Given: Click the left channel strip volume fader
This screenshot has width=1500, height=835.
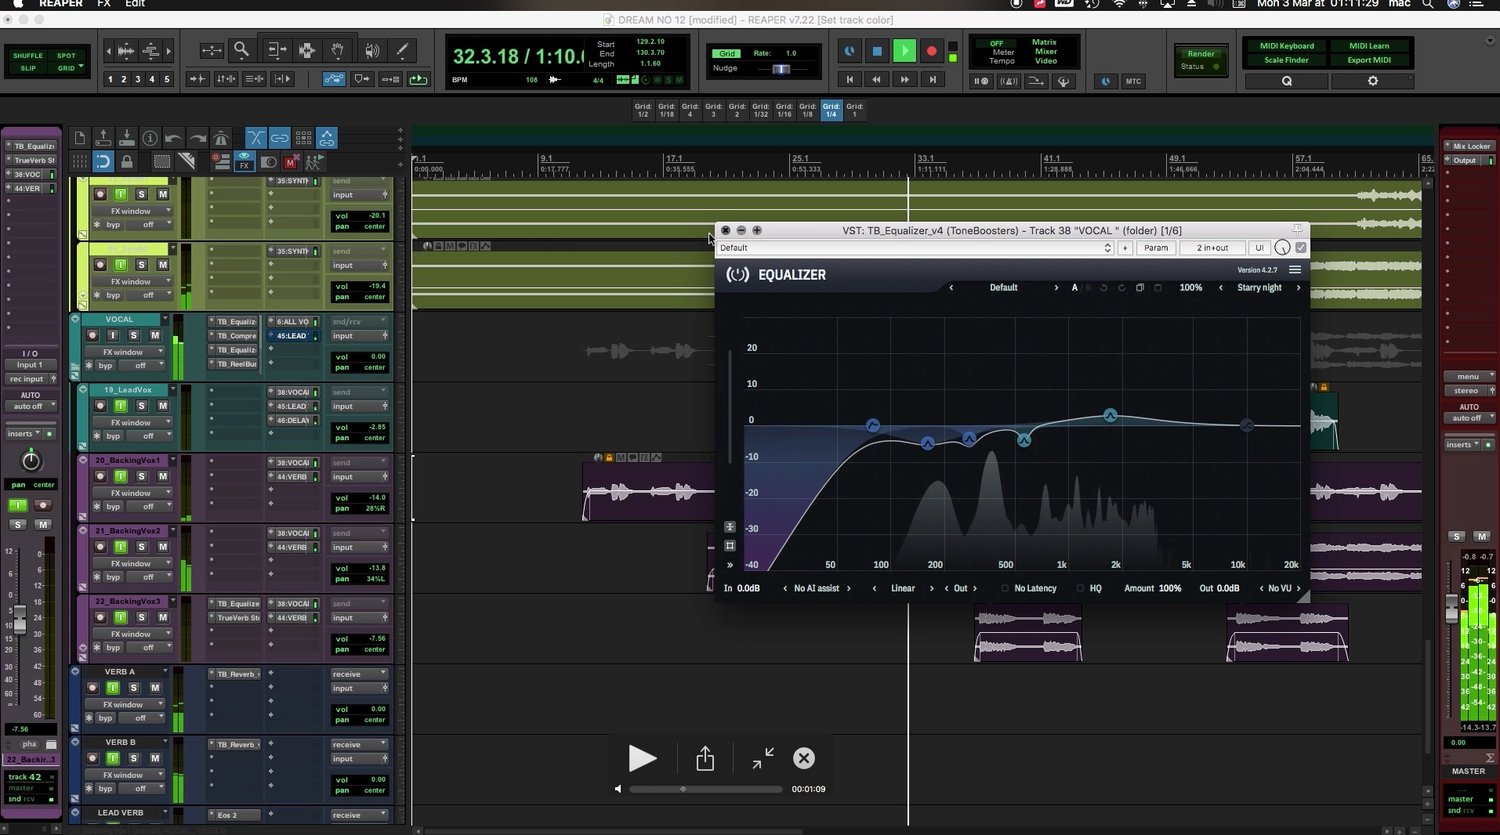Looking at the screenshot, I should click(19, 618).
